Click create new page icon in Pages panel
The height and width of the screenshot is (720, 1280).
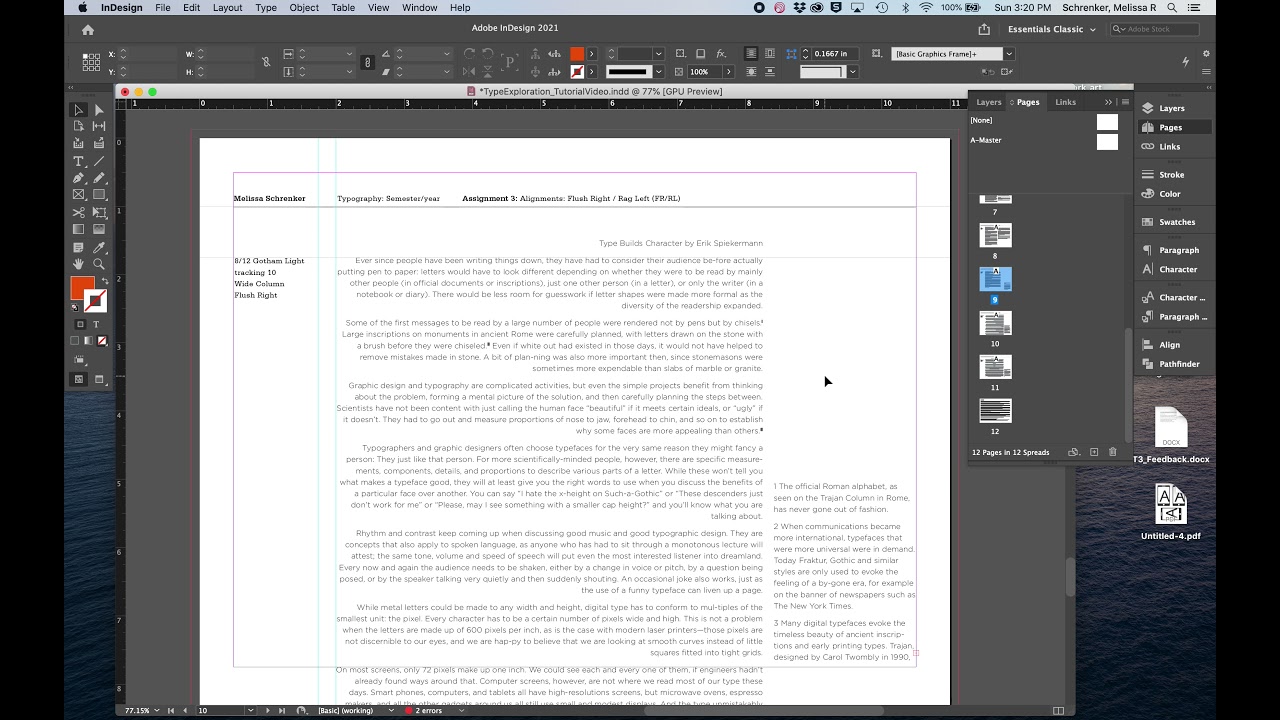[x=1094, y=452]
